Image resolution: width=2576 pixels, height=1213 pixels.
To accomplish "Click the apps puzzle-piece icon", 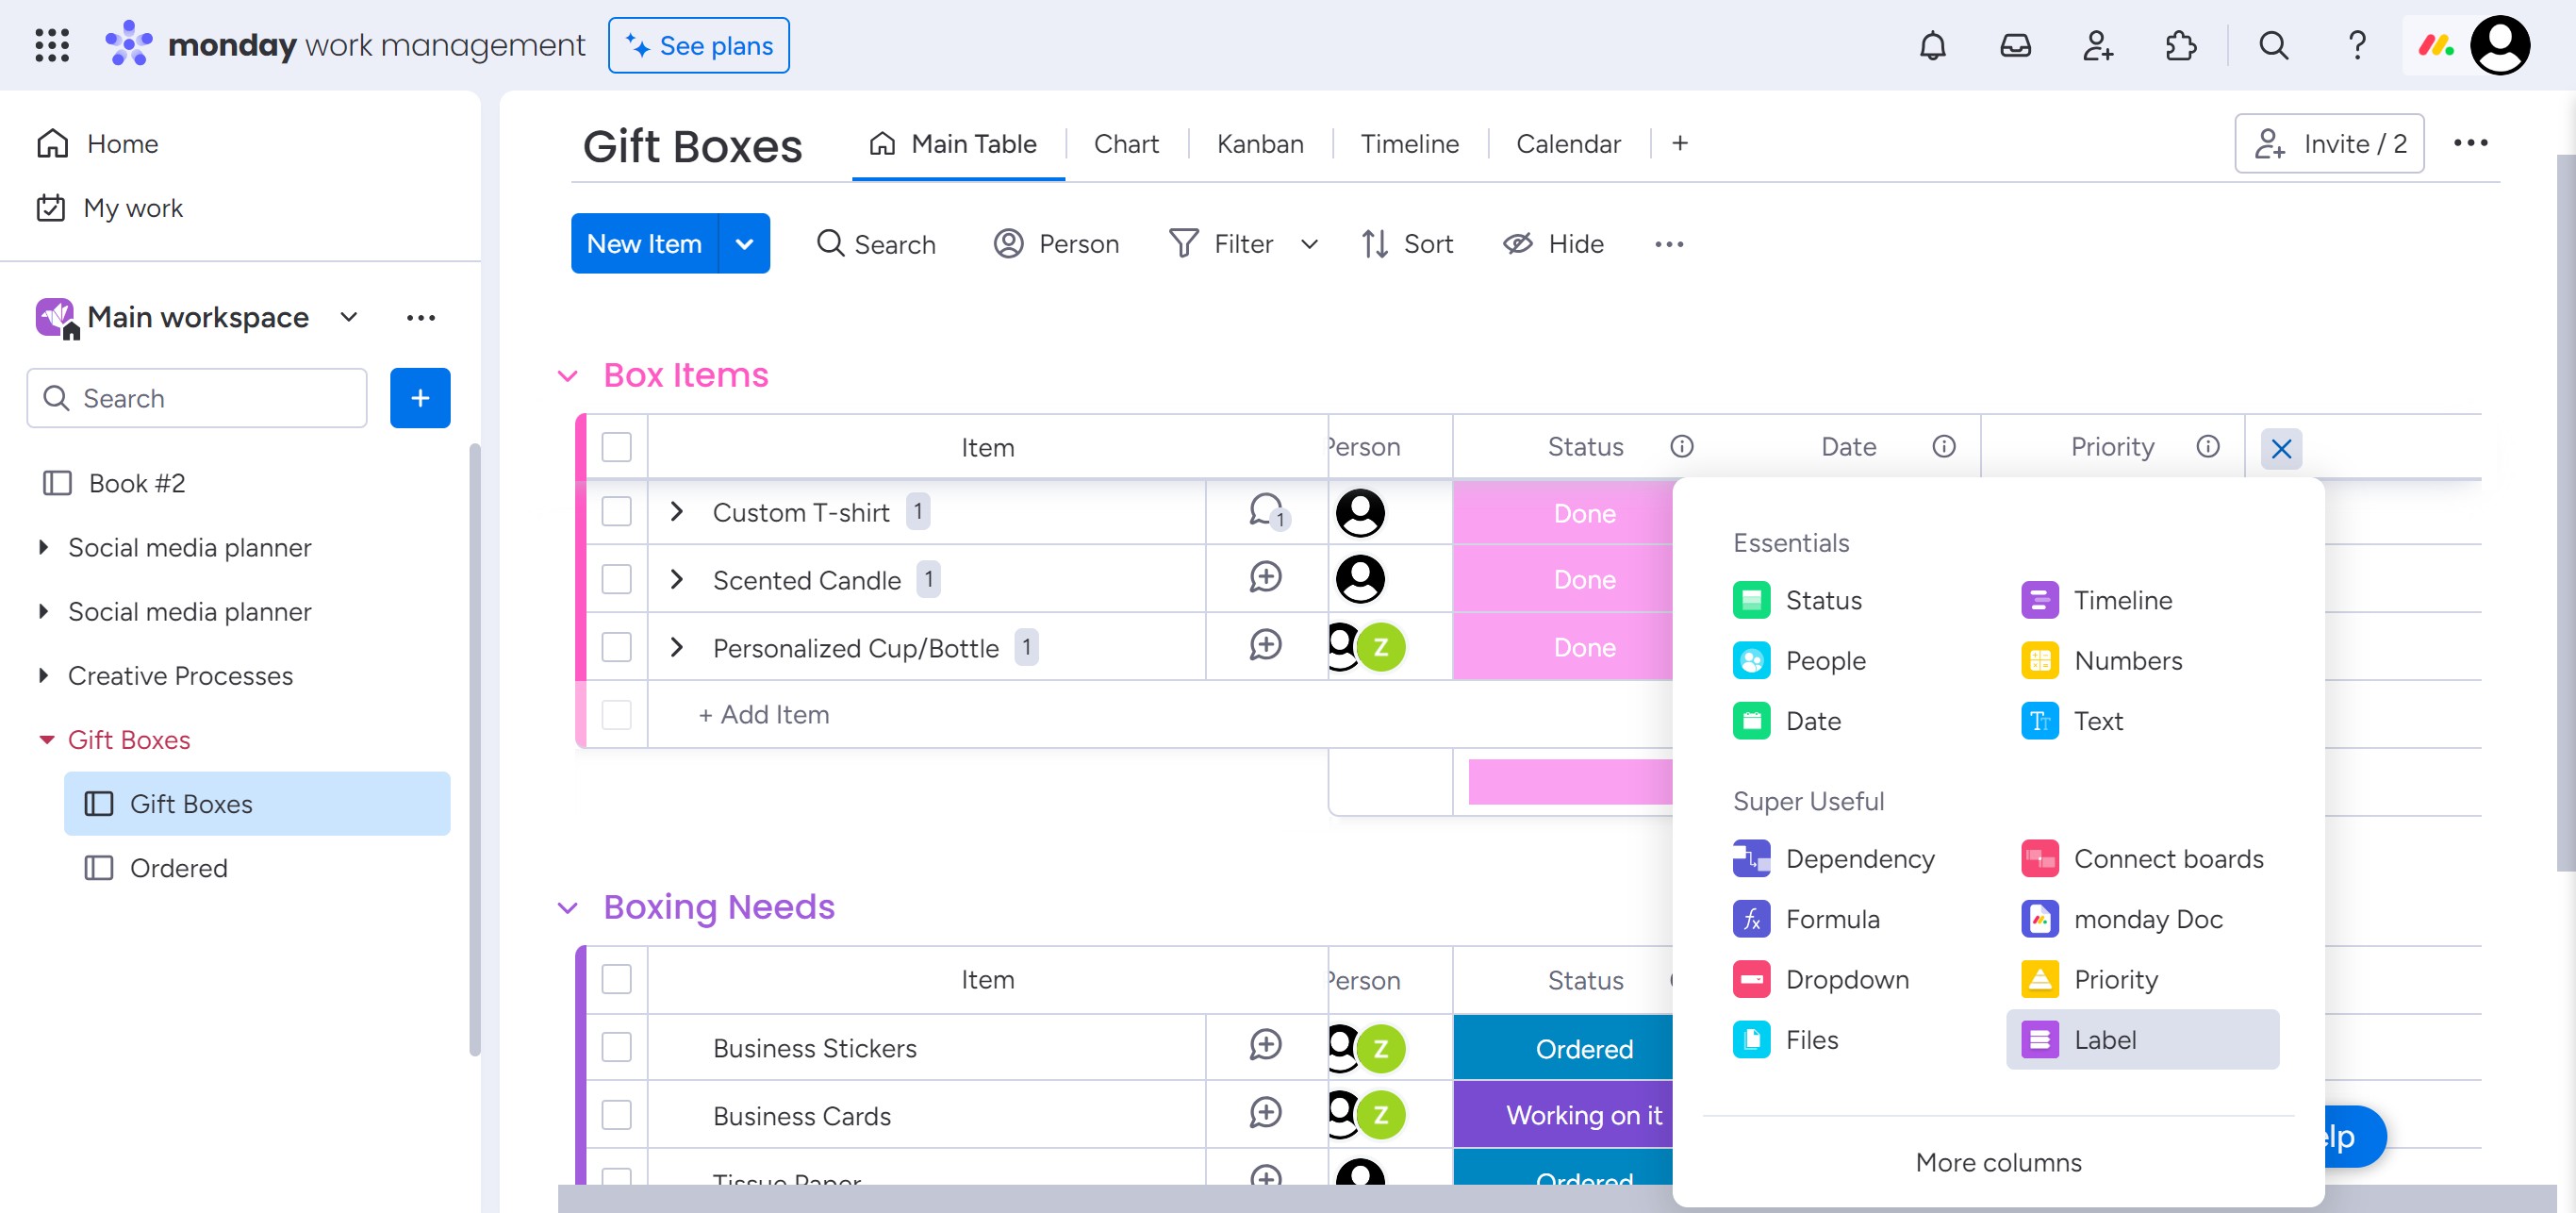I will click(x=2180, y=46).
